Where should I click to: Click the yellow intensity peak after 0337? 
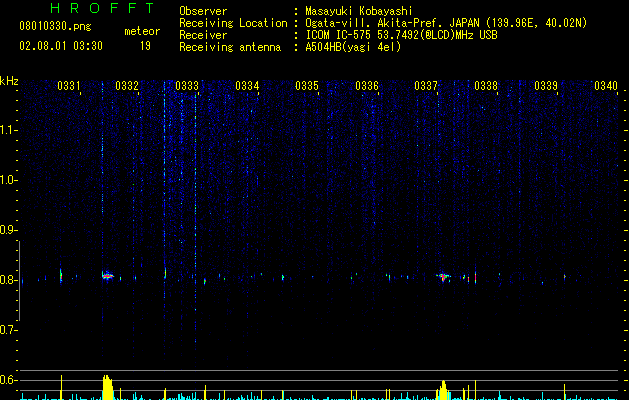tap(443, 390)
